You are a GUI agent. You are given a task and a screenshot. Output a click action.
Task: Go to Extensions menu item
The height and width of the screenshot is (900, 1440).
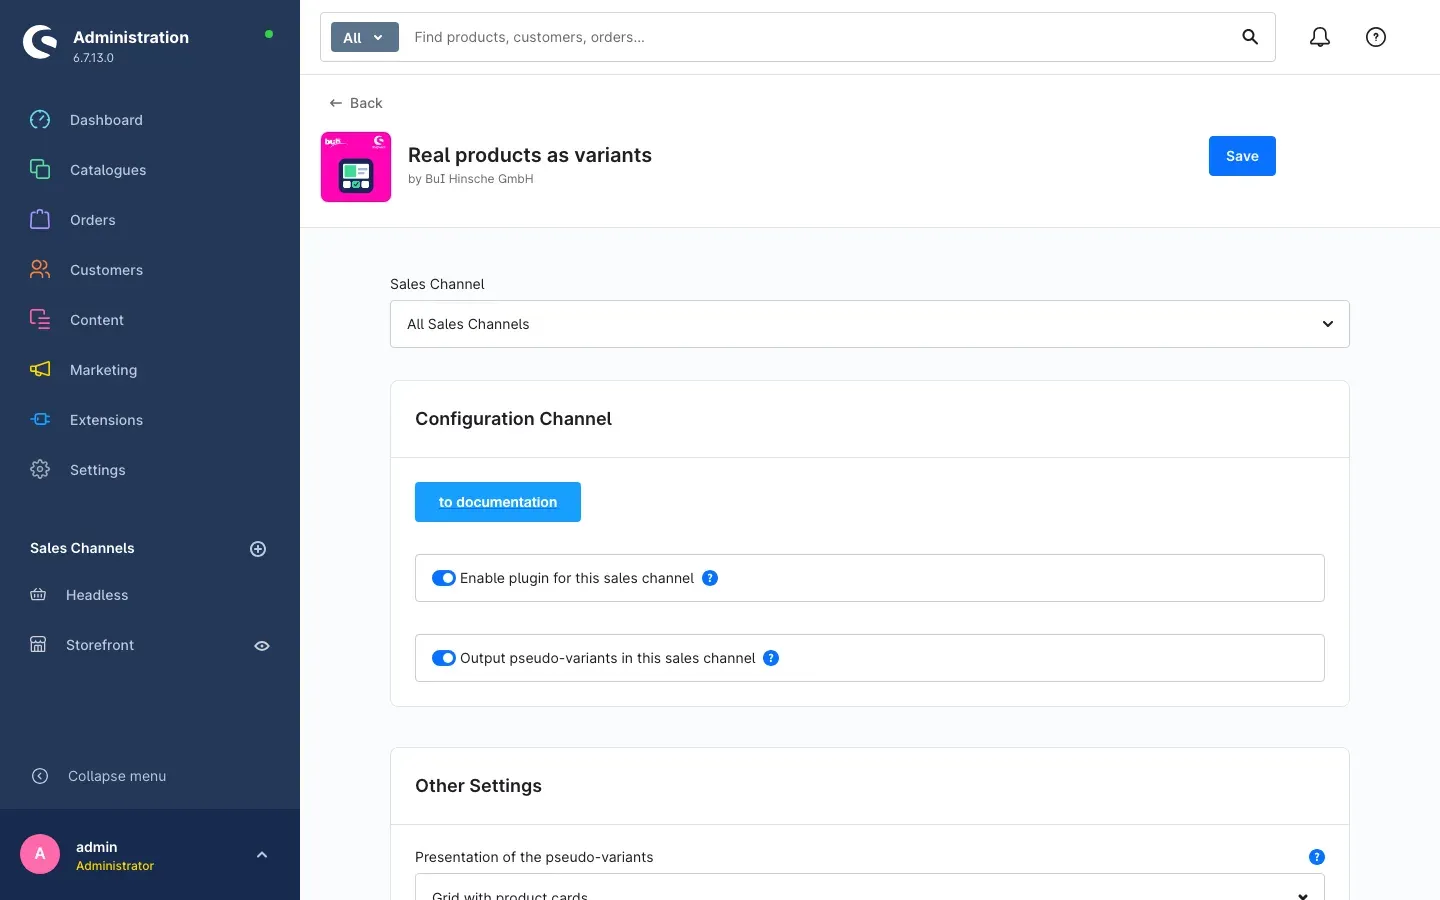point(106,420)
